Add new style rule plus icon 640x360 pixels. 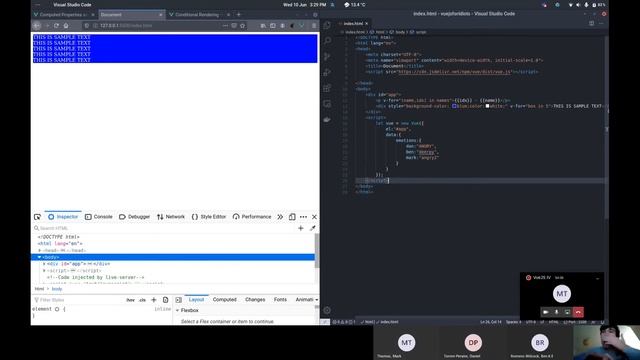point(154,300)
